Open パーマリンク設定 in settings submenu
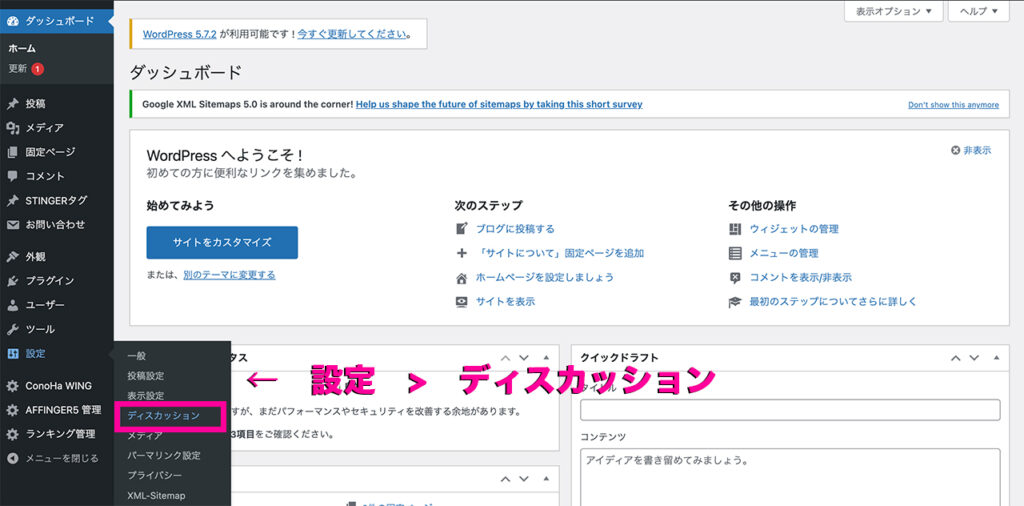This screenshot has width=1024, height=506. tap(164, 455)
